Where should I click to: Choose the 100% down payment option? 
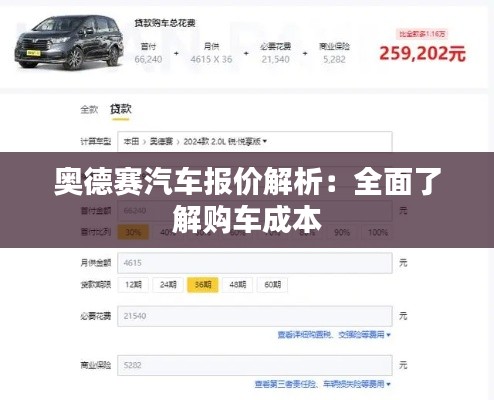point(377,232)
